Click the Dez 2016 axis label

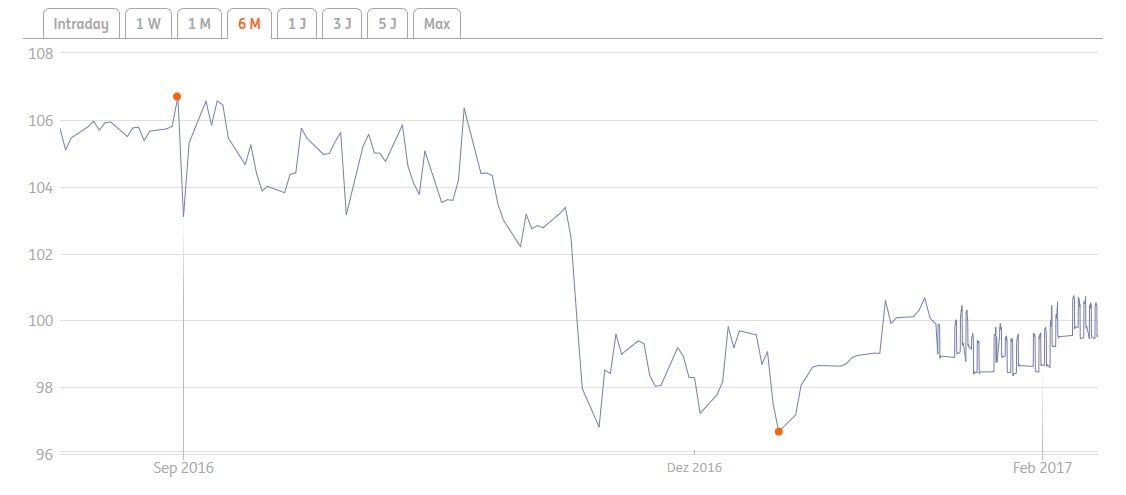point(694,467)
